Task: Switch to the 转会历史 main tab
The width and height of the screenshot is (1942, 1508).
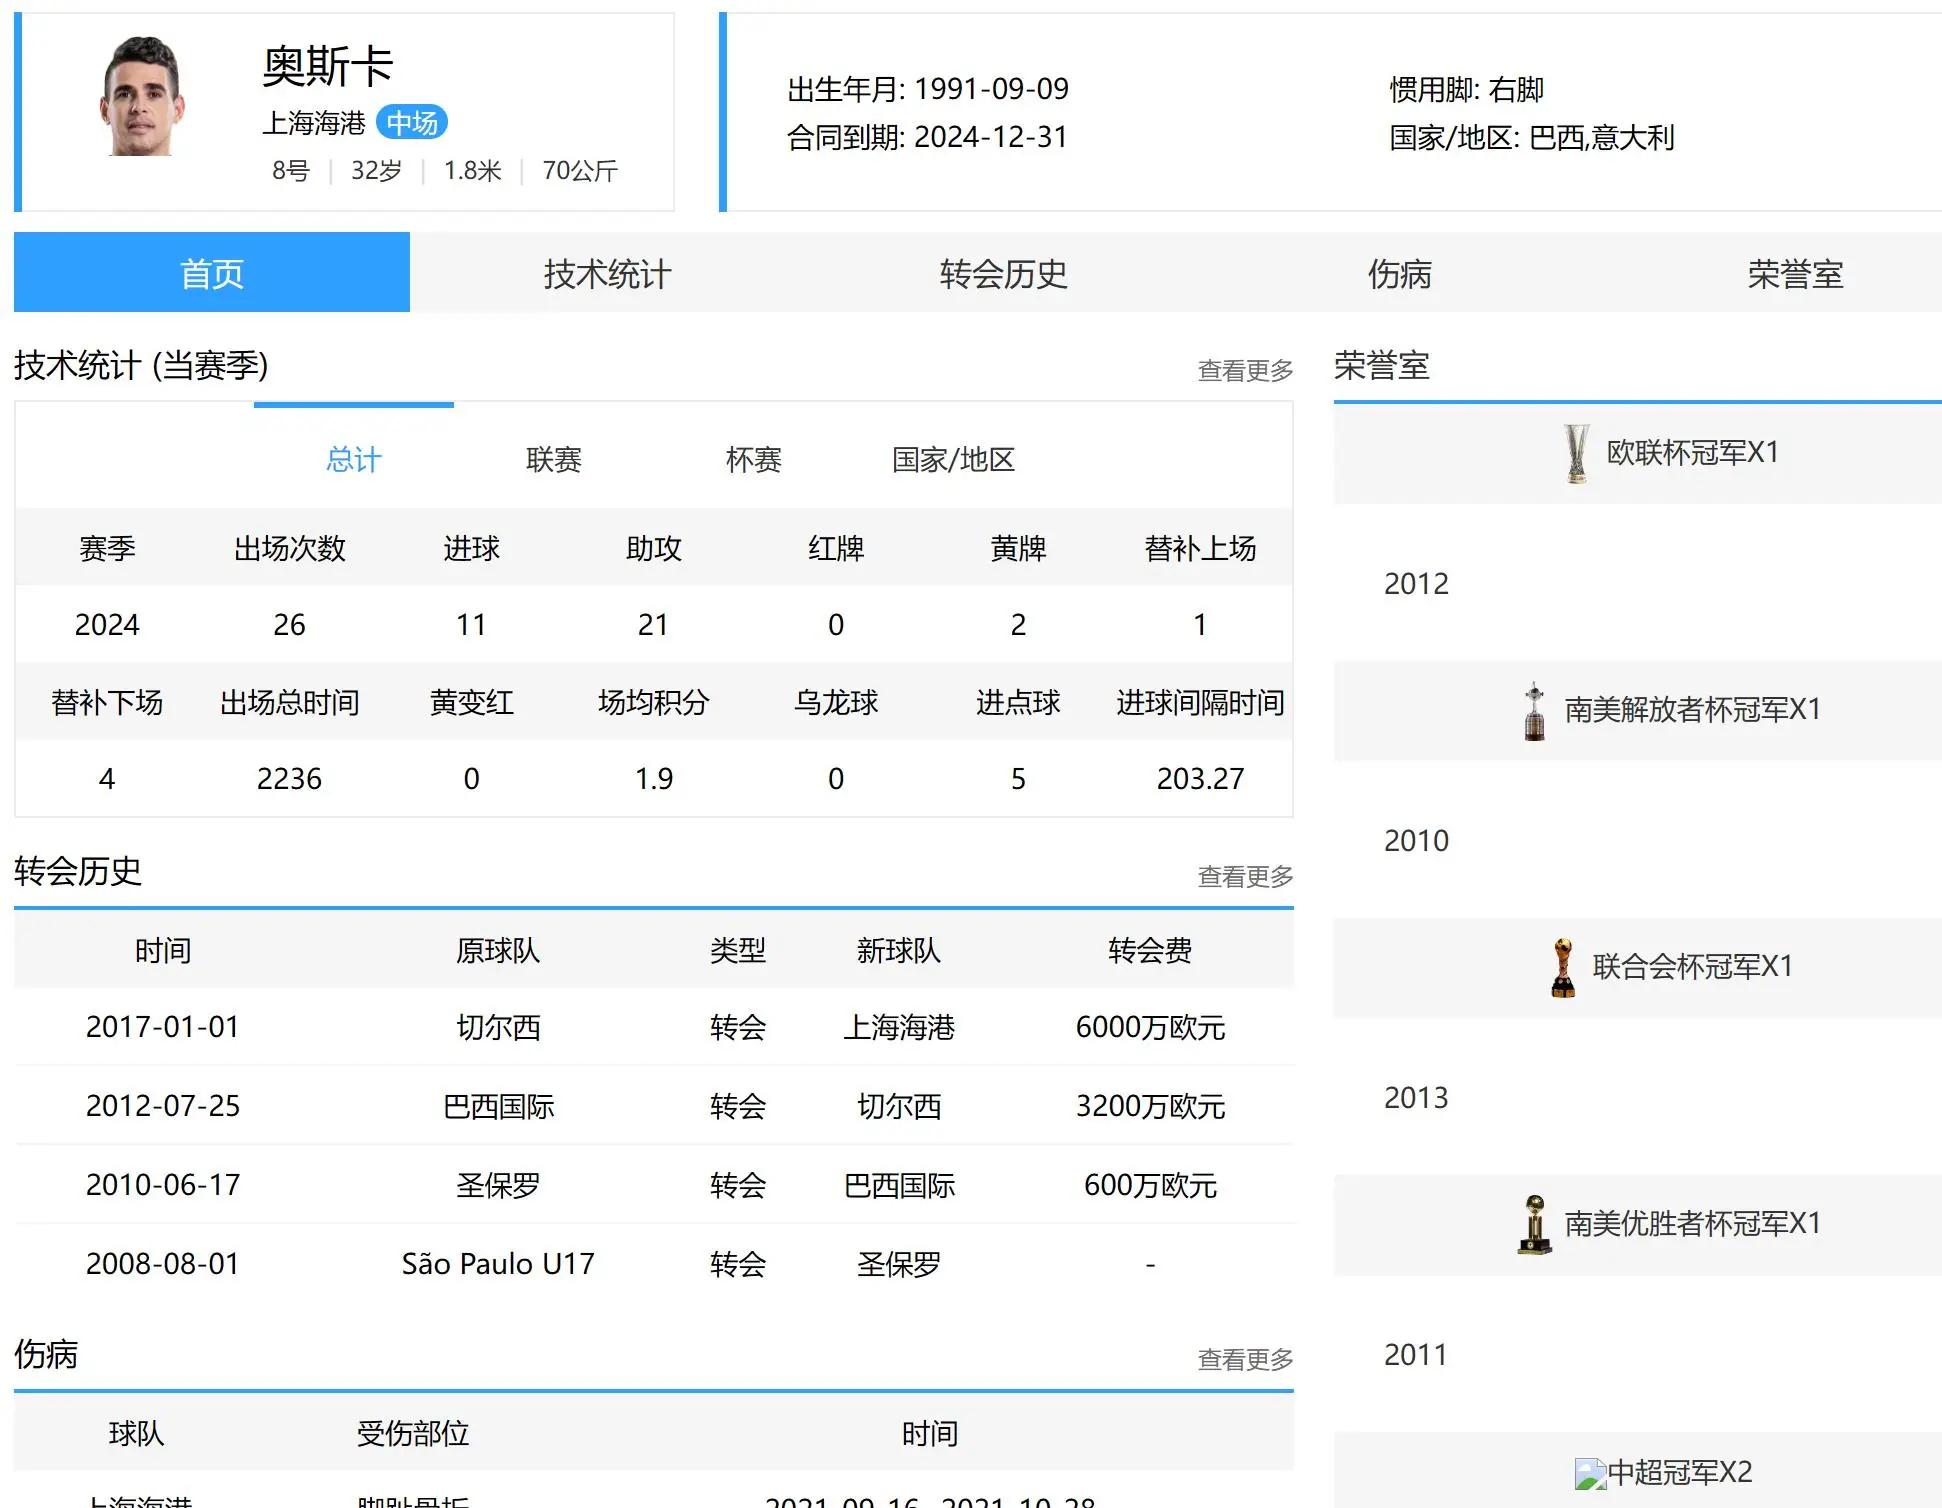Action: pyautogui.click(x=1003, y=273)
